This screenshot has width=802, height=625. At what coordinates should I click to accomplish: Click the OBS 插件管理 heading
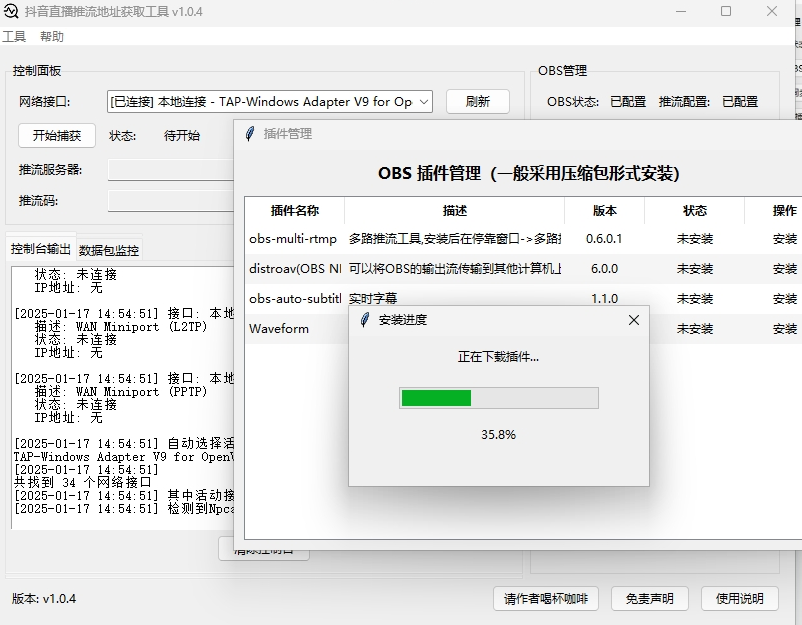[x=528, y=173]
